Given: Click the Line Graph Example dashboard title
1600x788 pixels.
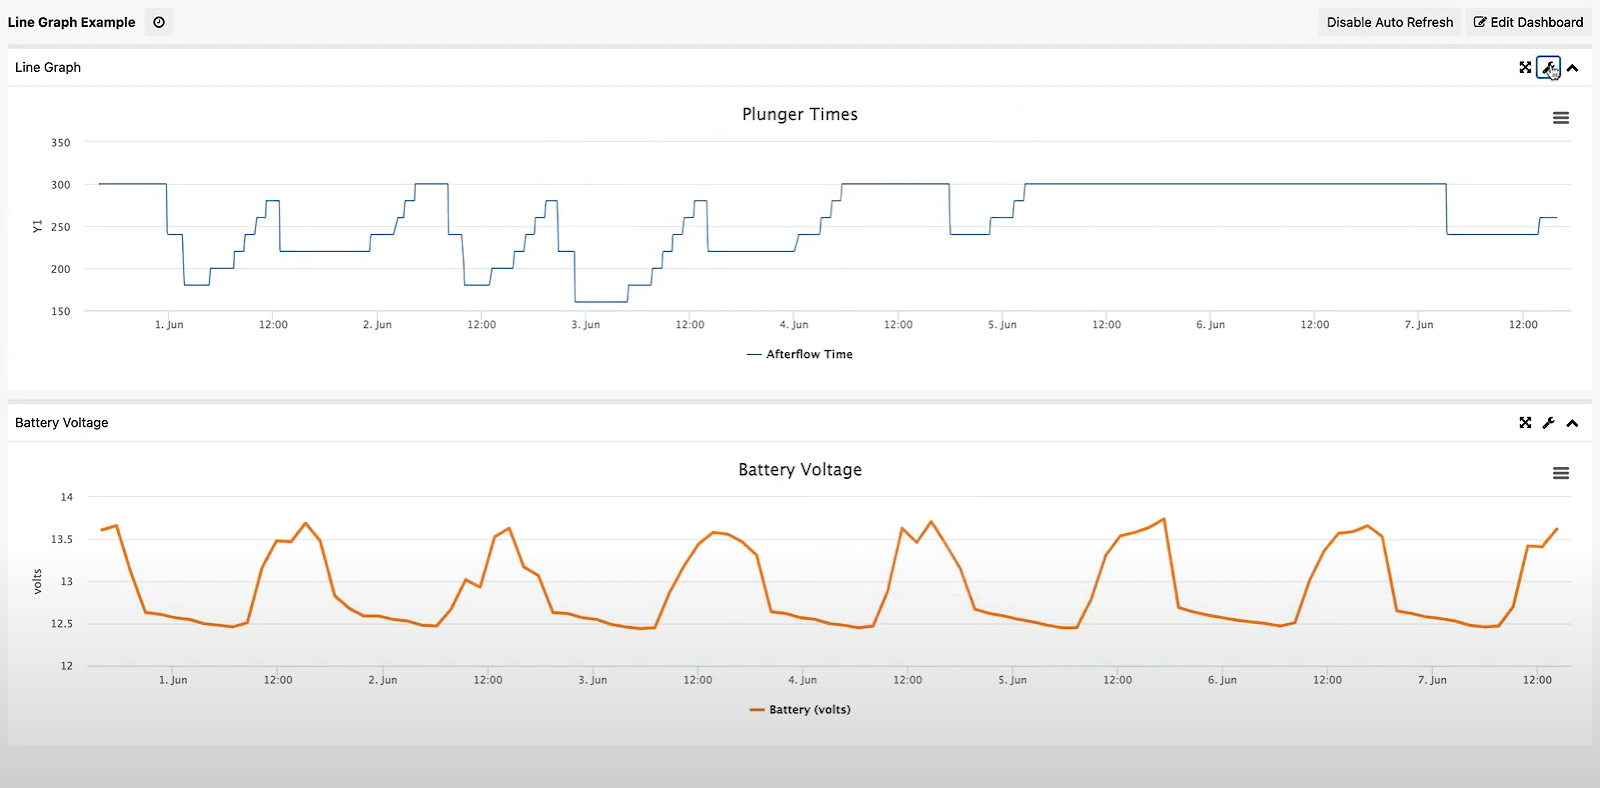Looking at the screenshot, I should pos(71,22).
